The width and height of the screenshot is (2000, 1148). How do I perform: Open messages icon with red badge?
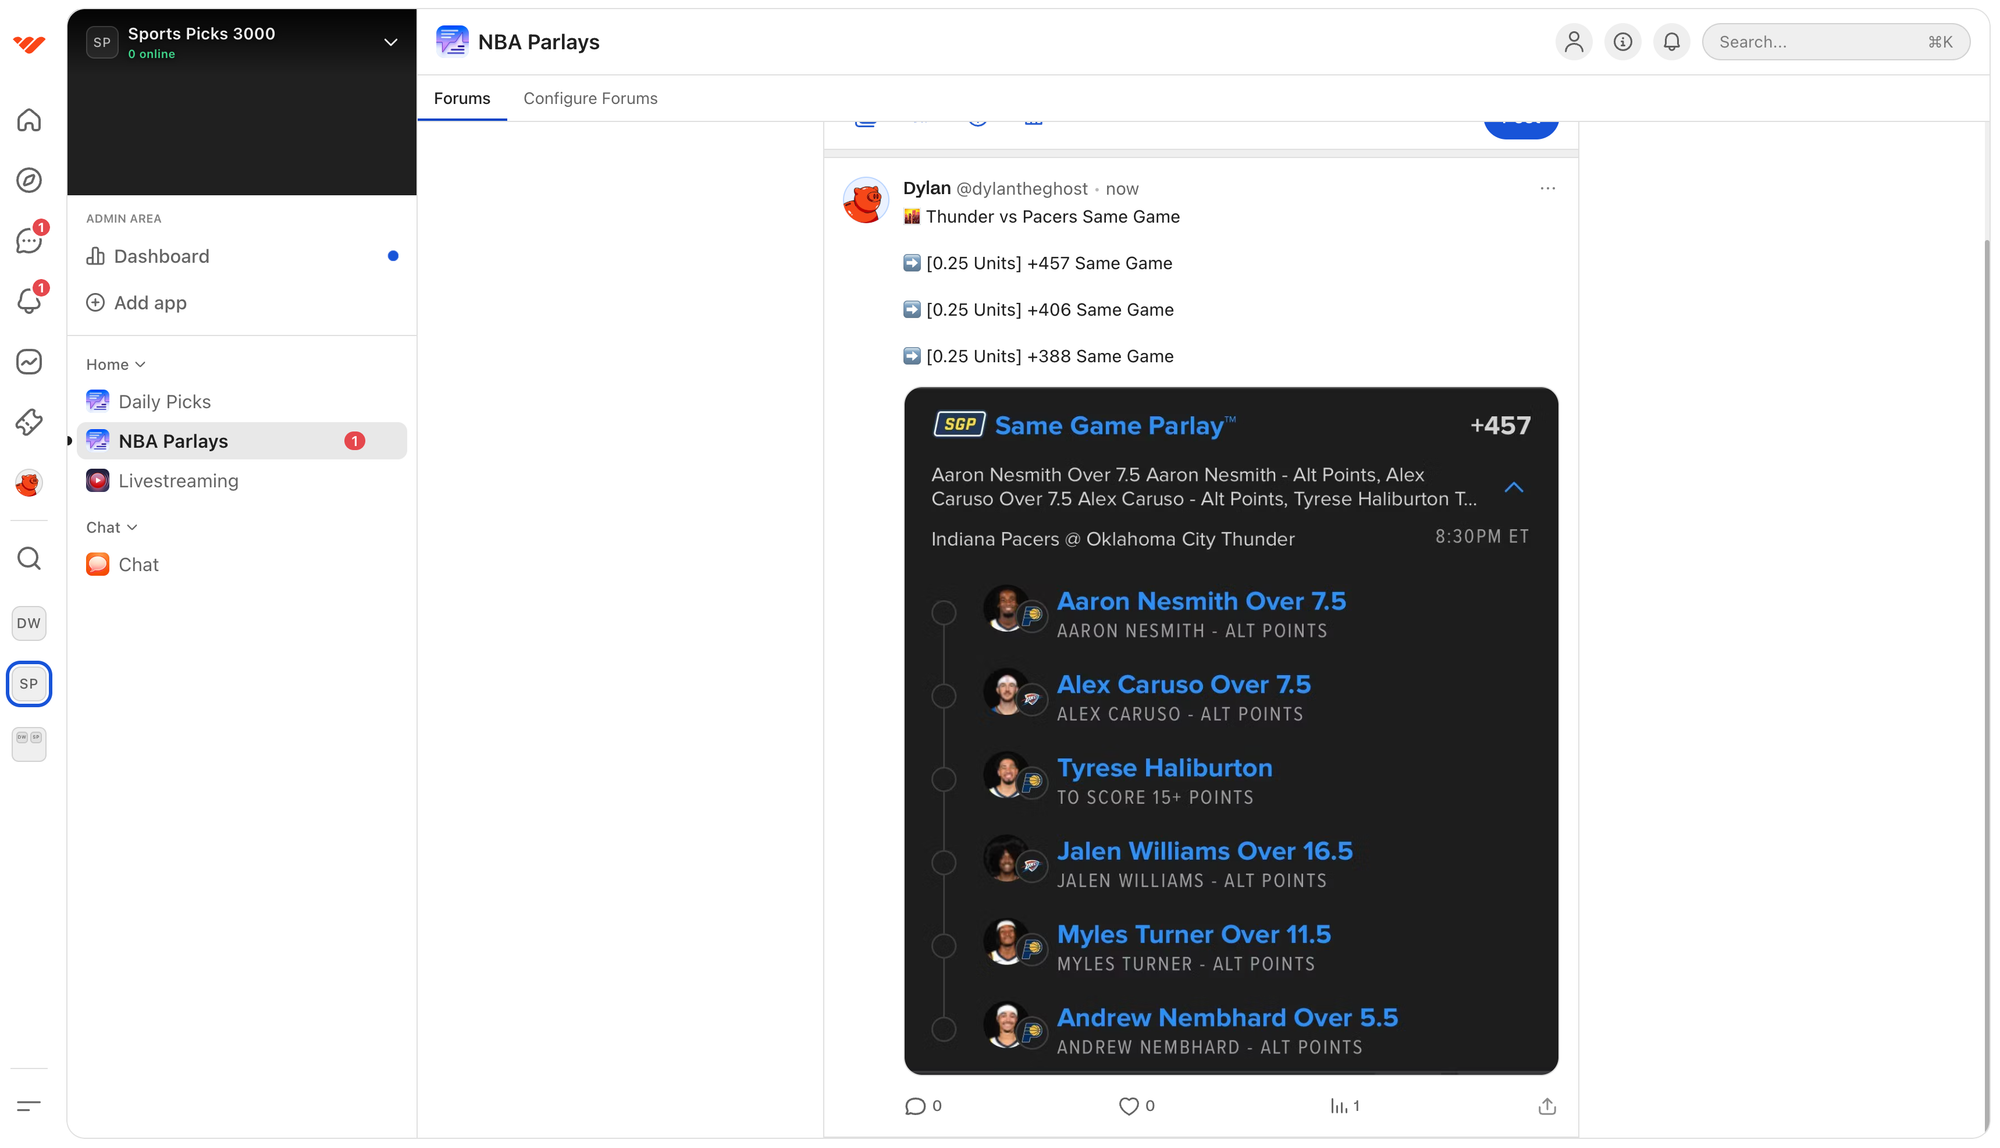point(29,241)
